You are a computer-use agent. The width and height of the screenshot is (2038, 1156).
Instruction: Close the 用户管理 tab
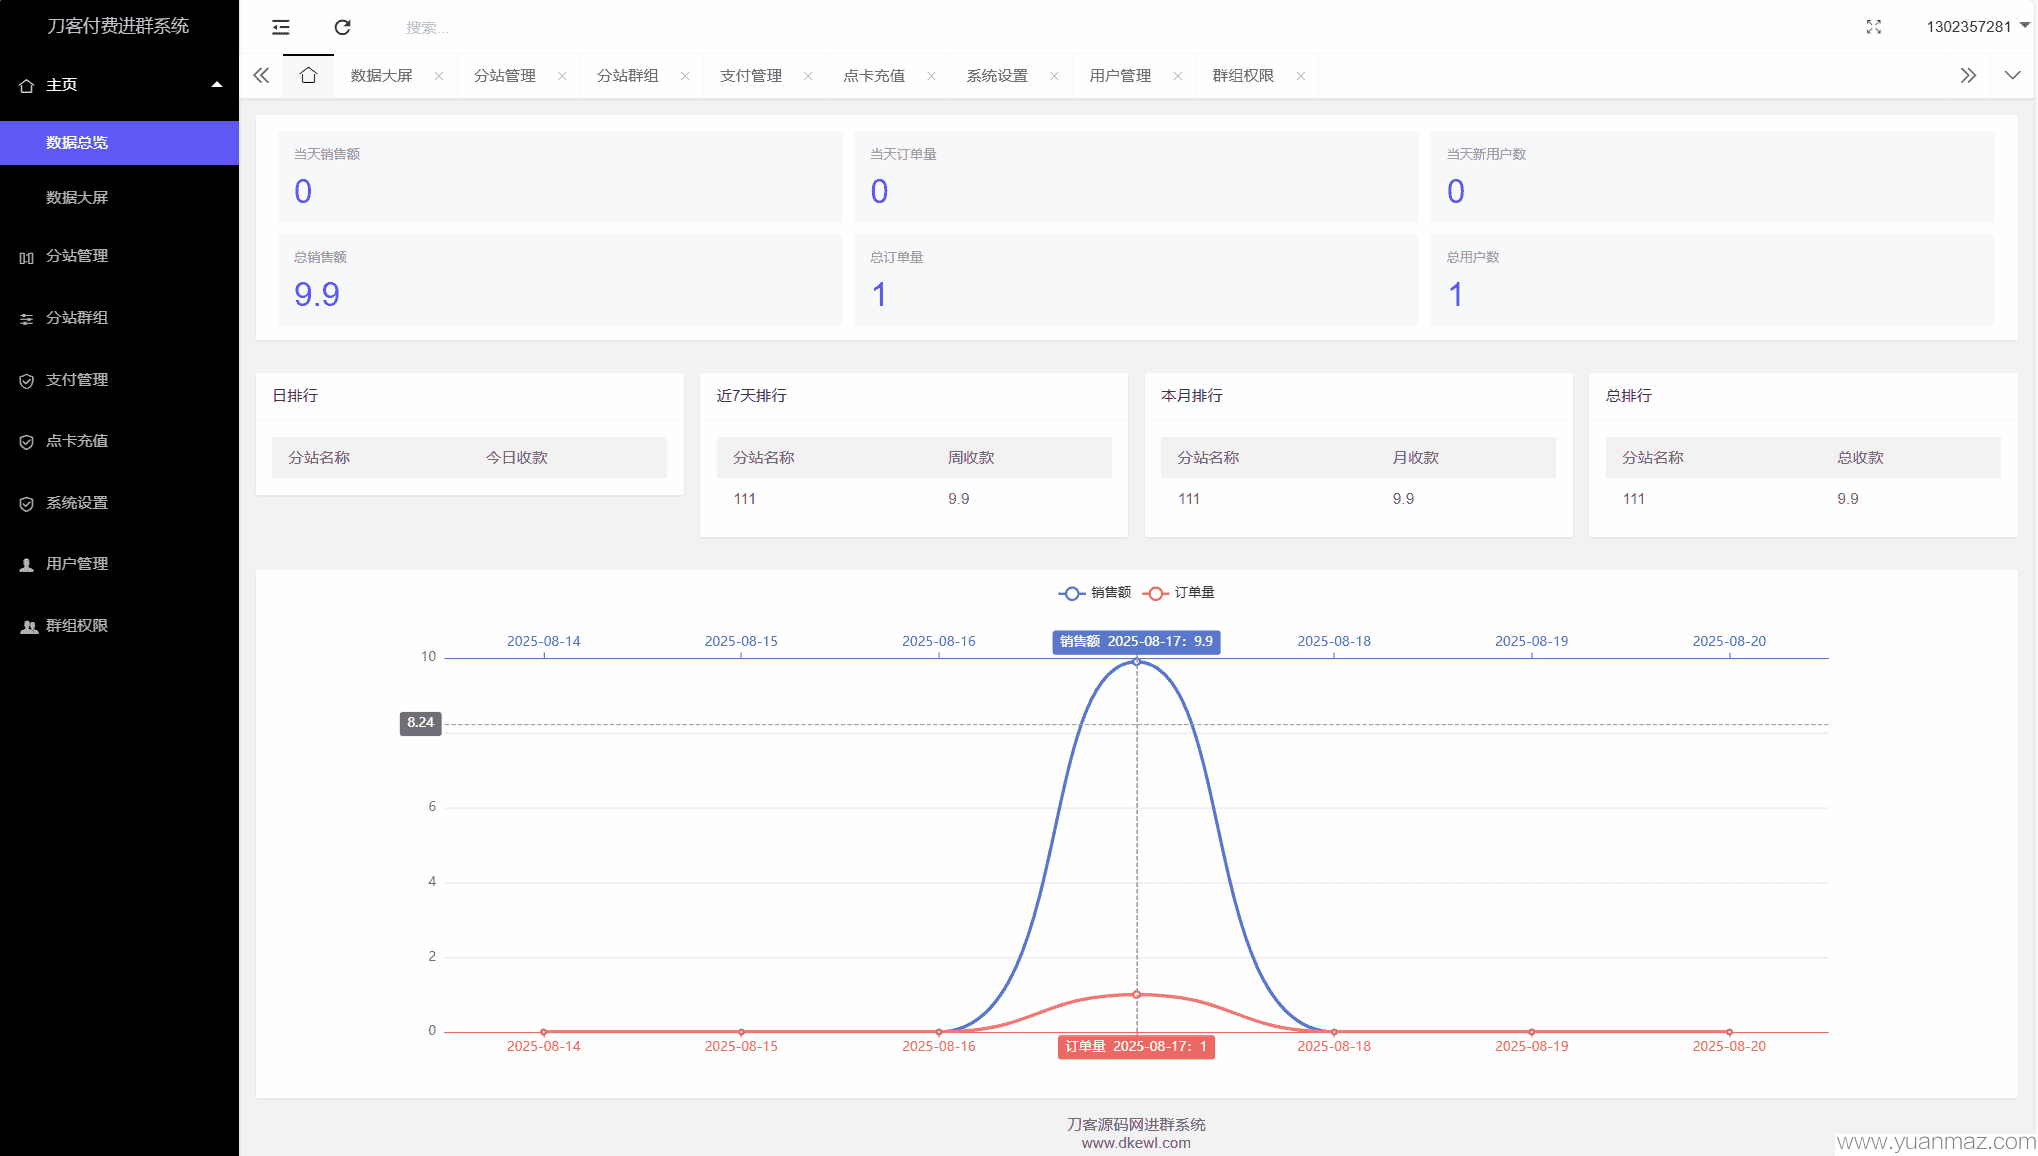tap(1177, 76)
